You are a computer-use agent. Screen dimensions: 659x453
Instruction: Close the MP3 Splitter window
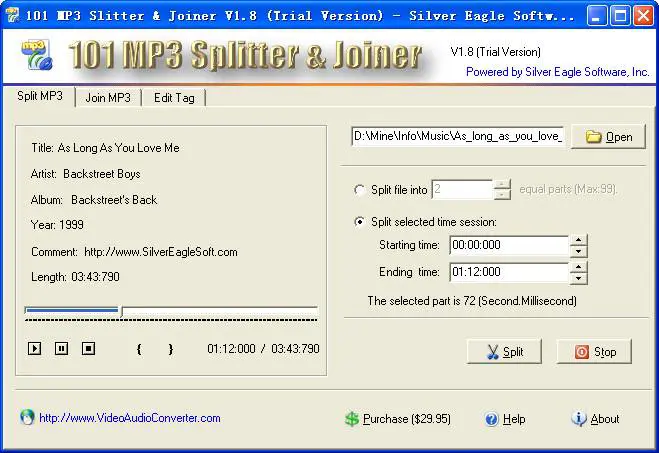point(643,16)
